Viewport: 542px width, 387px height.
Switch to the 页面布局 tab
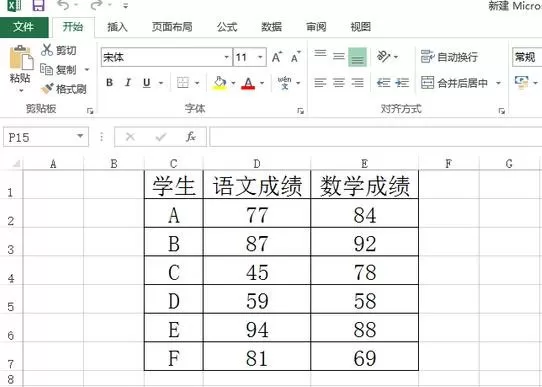click(x=172, y=27)
